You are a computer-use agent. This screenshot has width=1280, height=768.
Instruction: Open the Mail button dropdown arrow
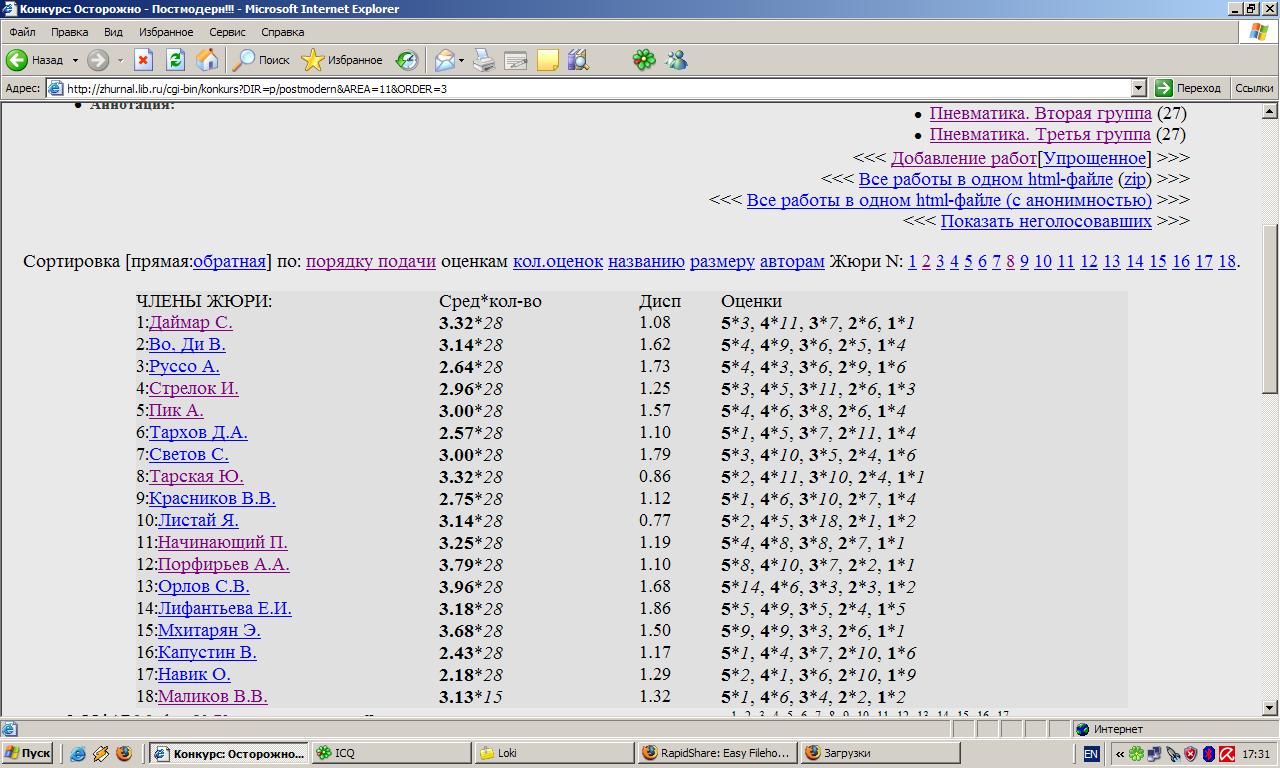(462, 60)
